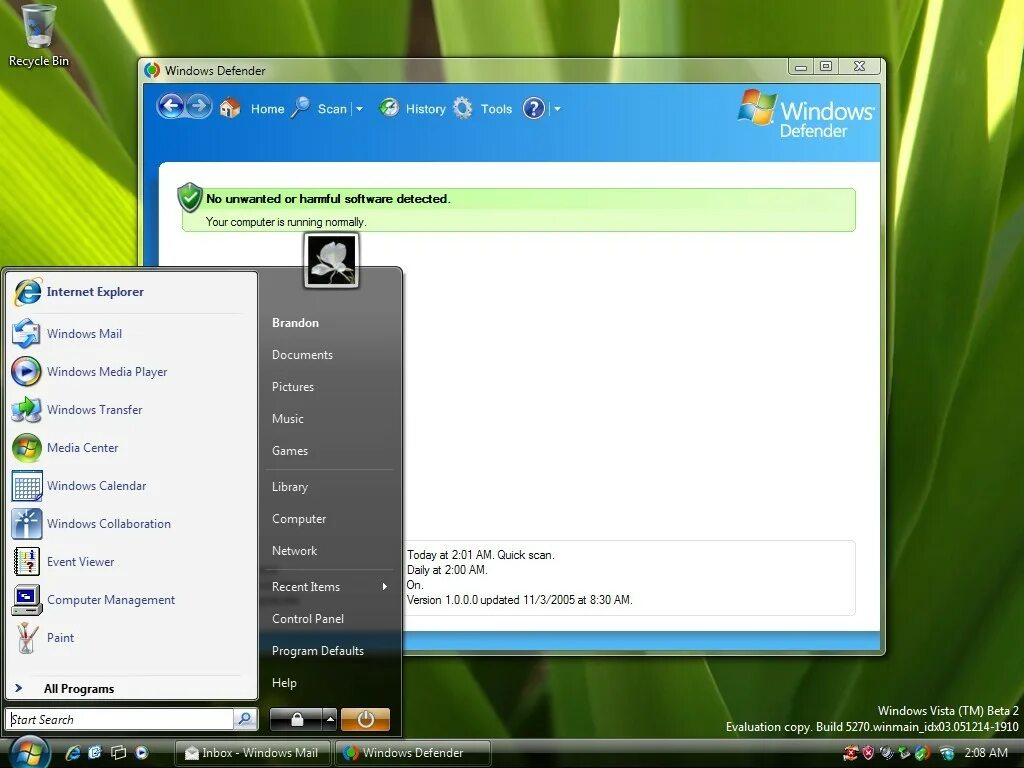Open Windows Calendar from the Start menu
The height and width of the screenshot is (768, 1024).
(97, 486)
